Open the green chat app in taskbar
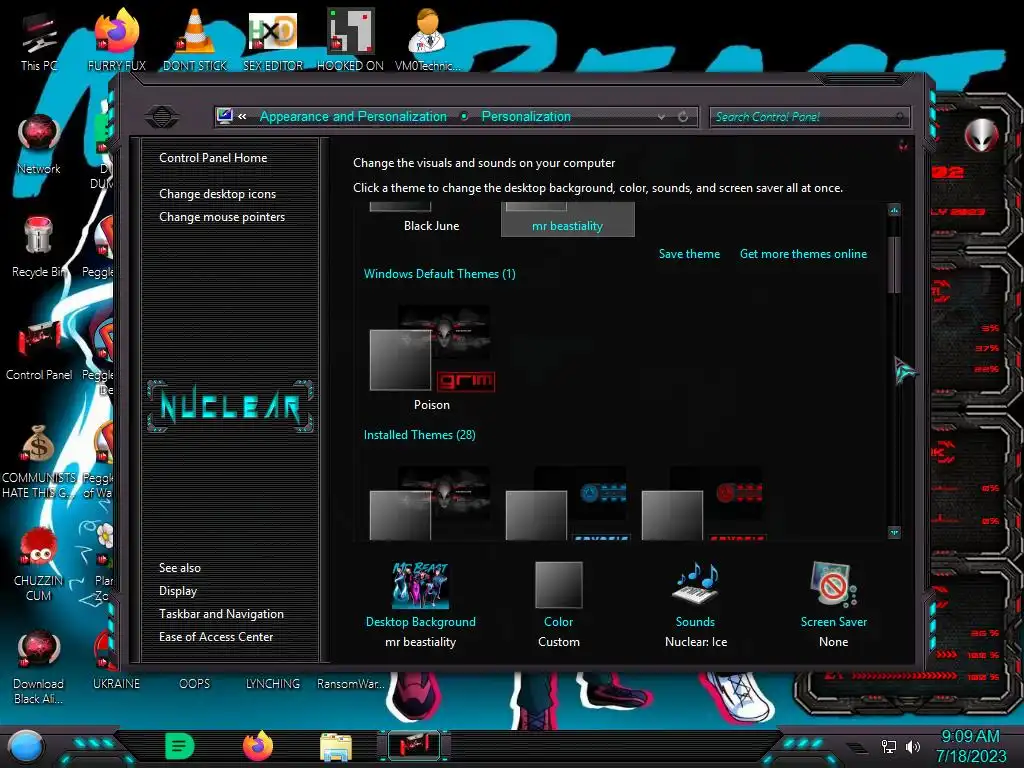This screenshot has height=768, width=1024. [180, 746]
